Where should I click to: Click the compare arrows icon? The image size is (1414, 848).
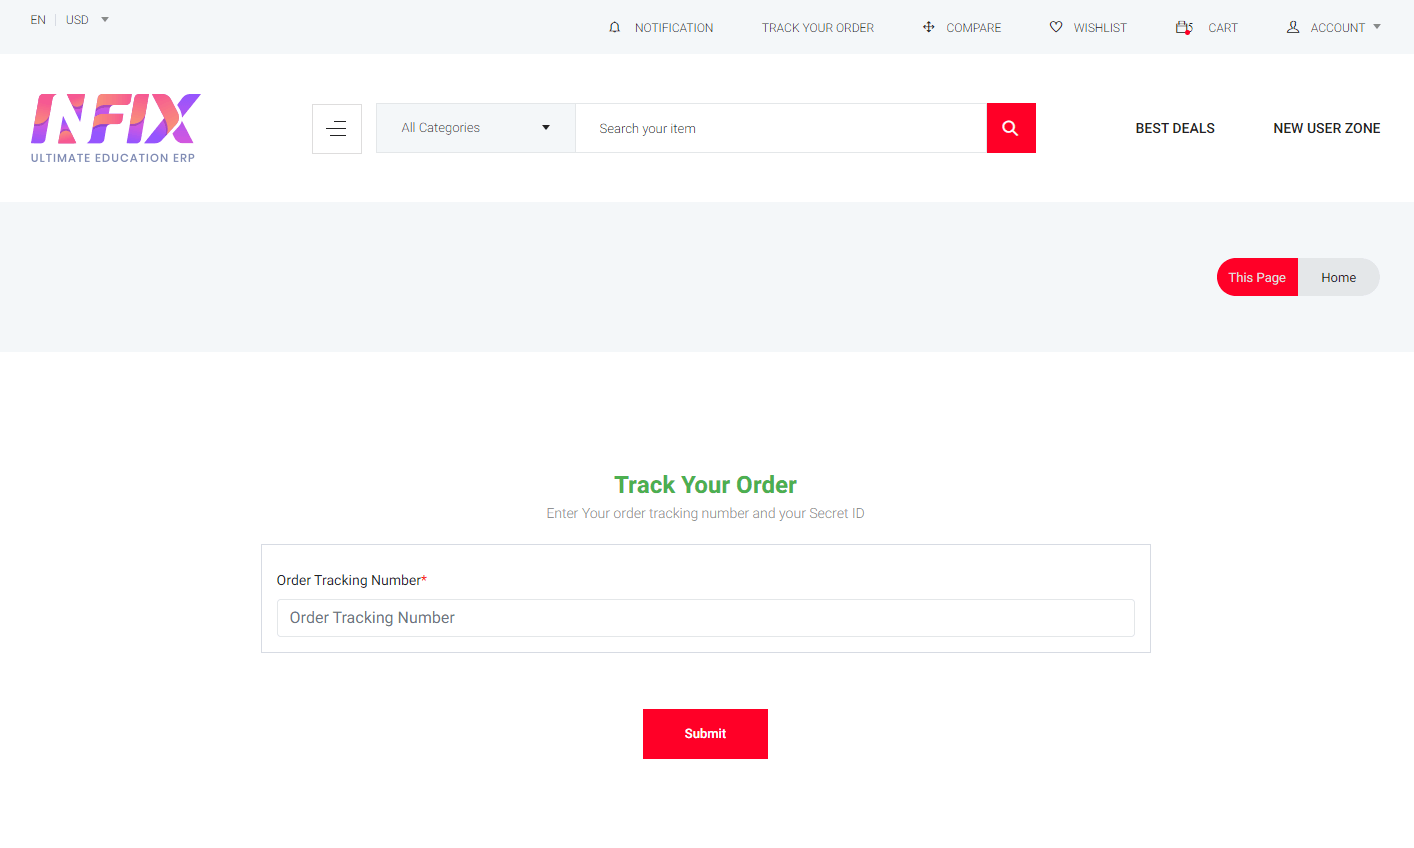tap(928, 27)
